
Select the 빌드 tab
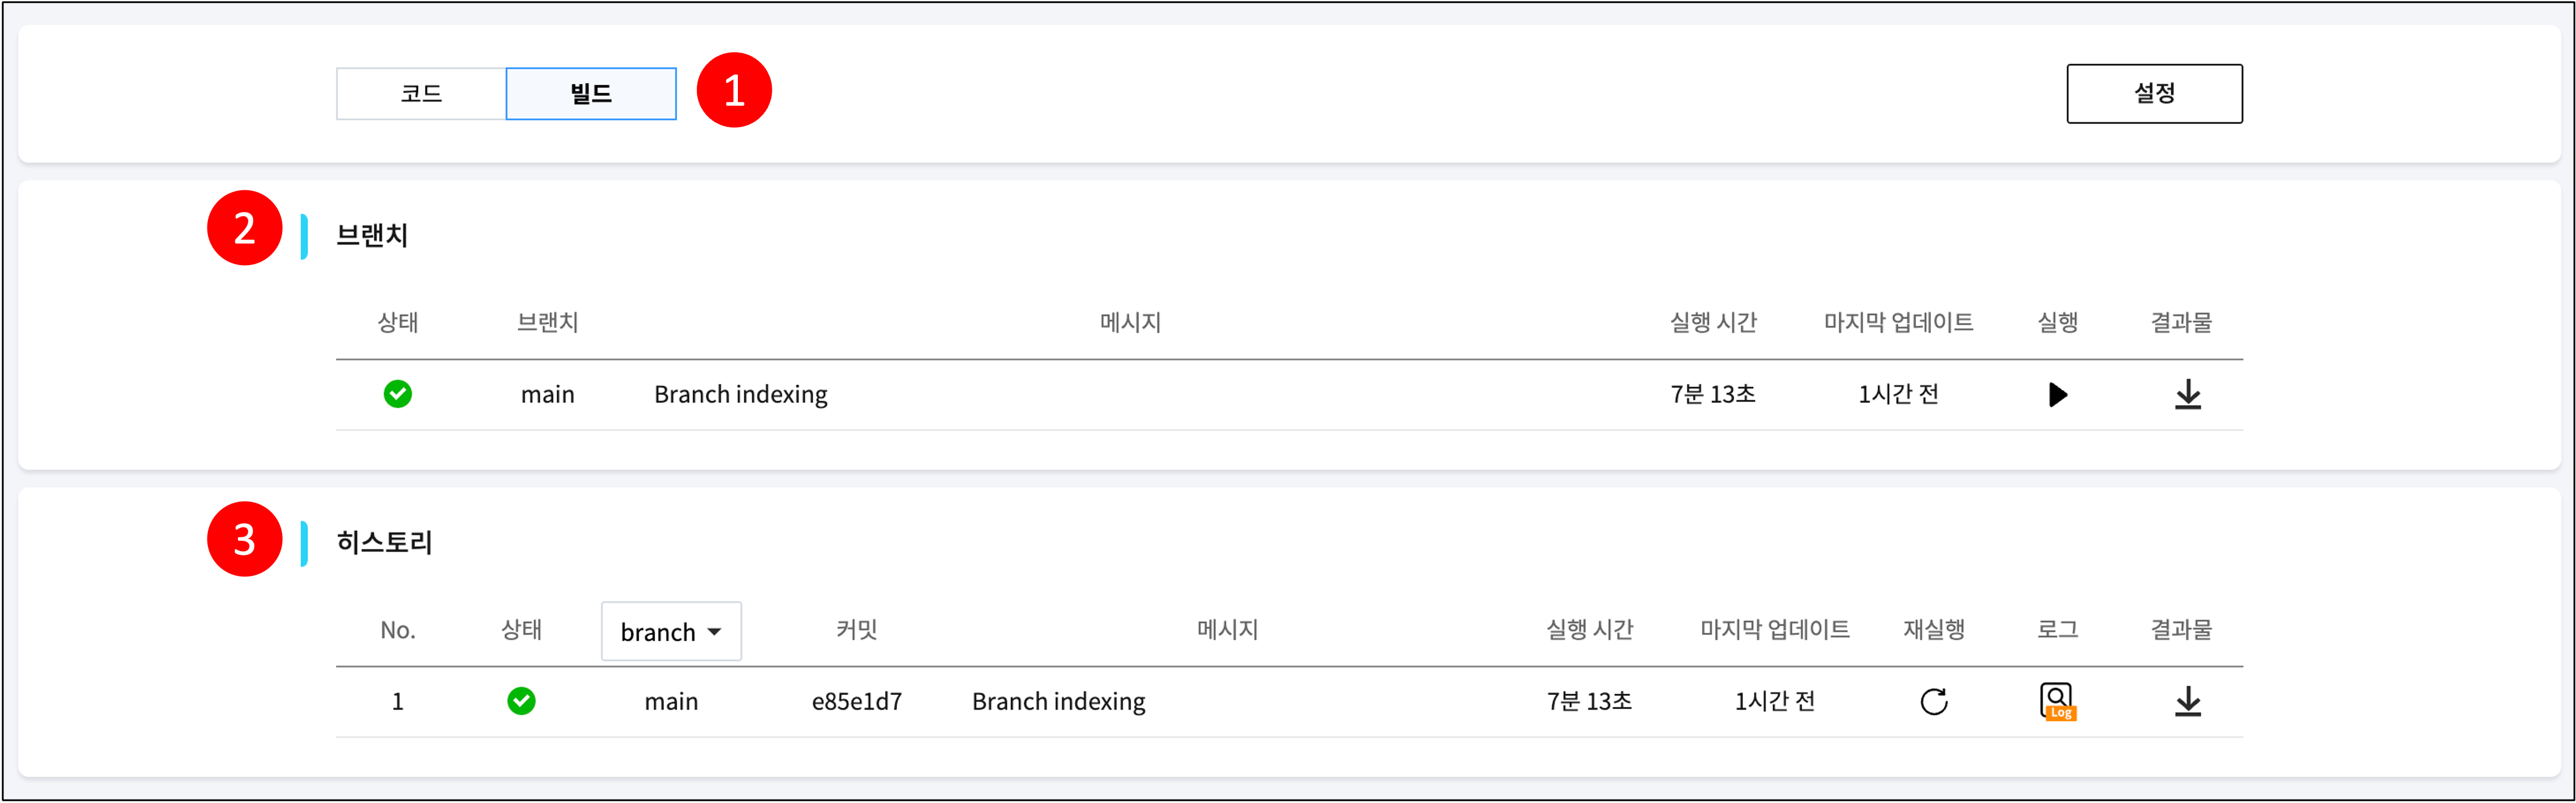[x=591, y=94]
